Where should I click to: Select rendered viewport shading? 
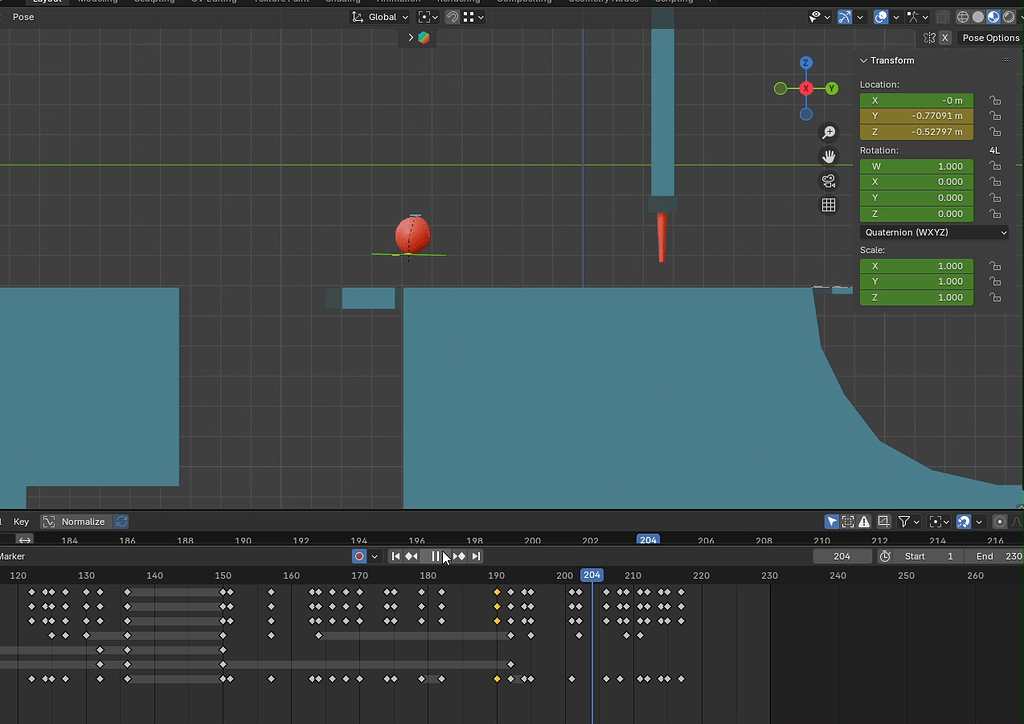click(x=1009, y=17)
